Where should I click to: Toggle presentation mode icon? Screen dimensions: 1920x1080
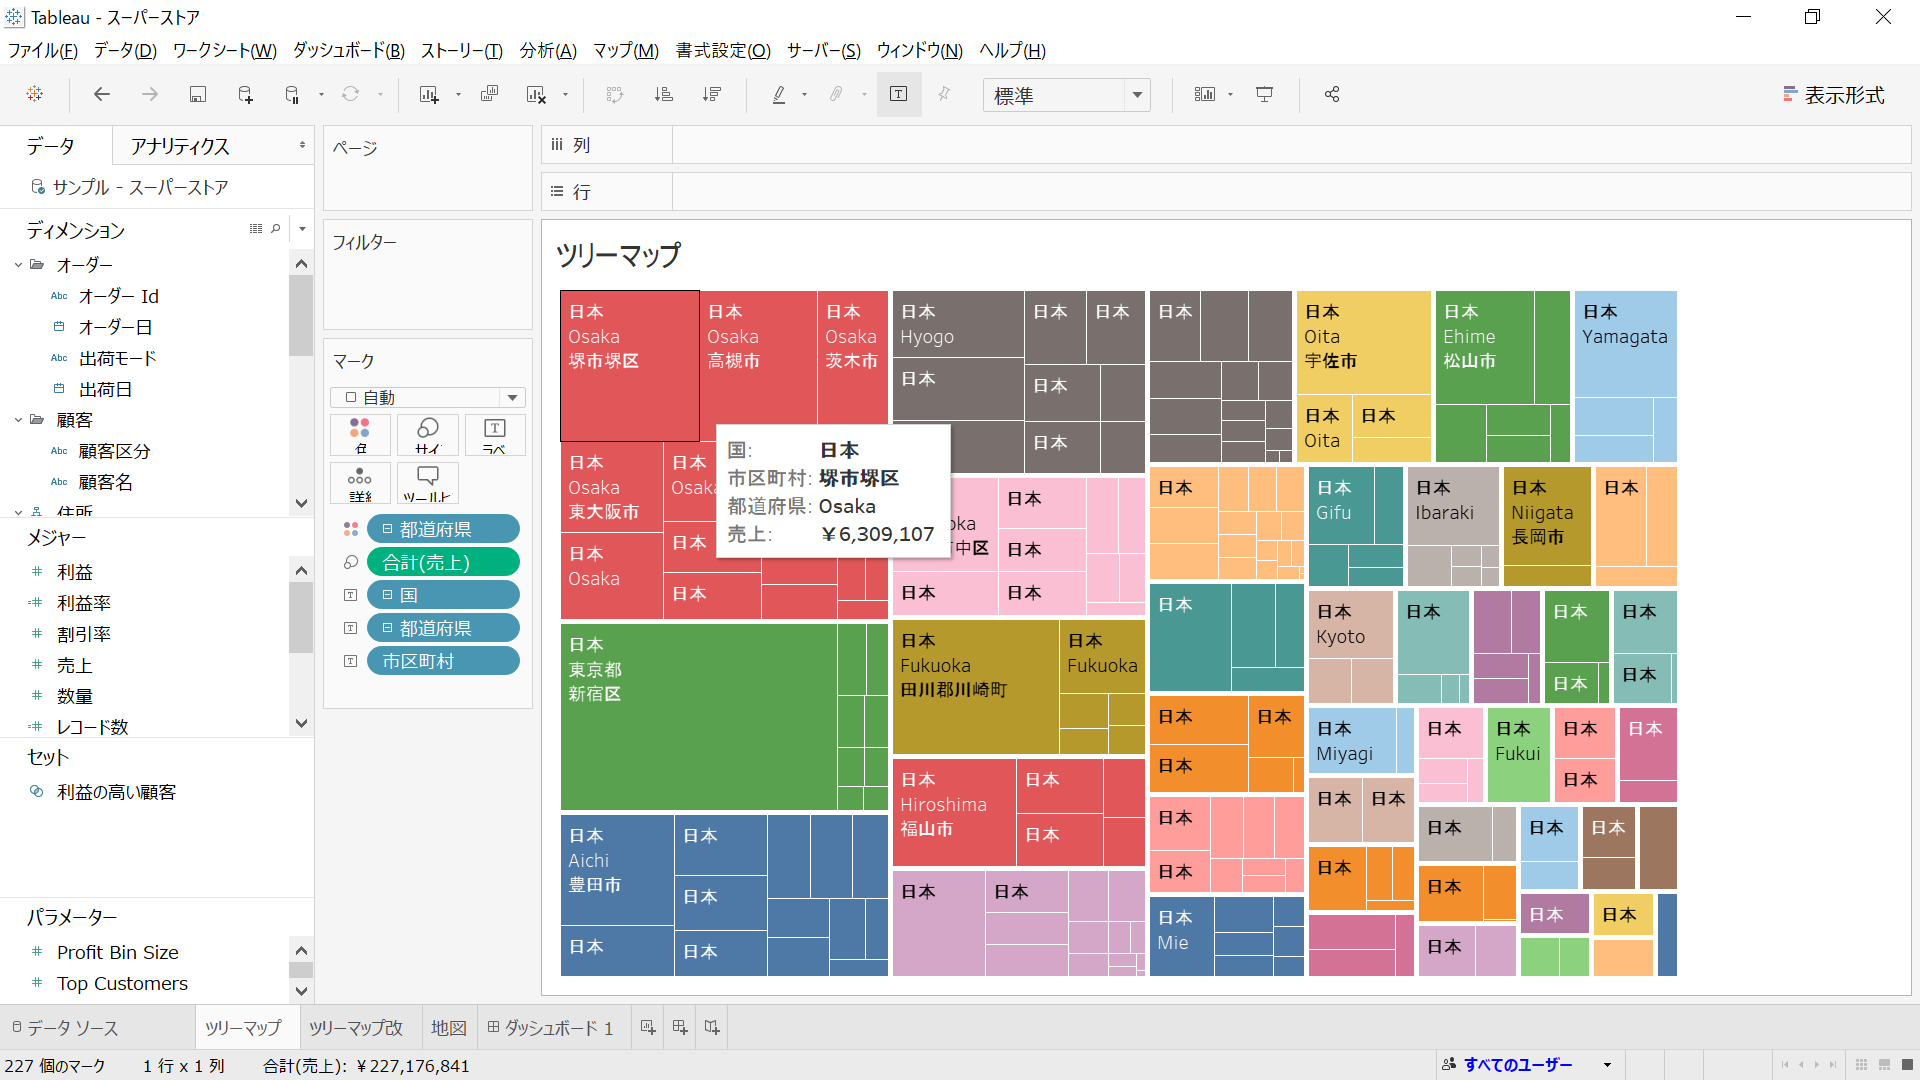coord(1265,94)
